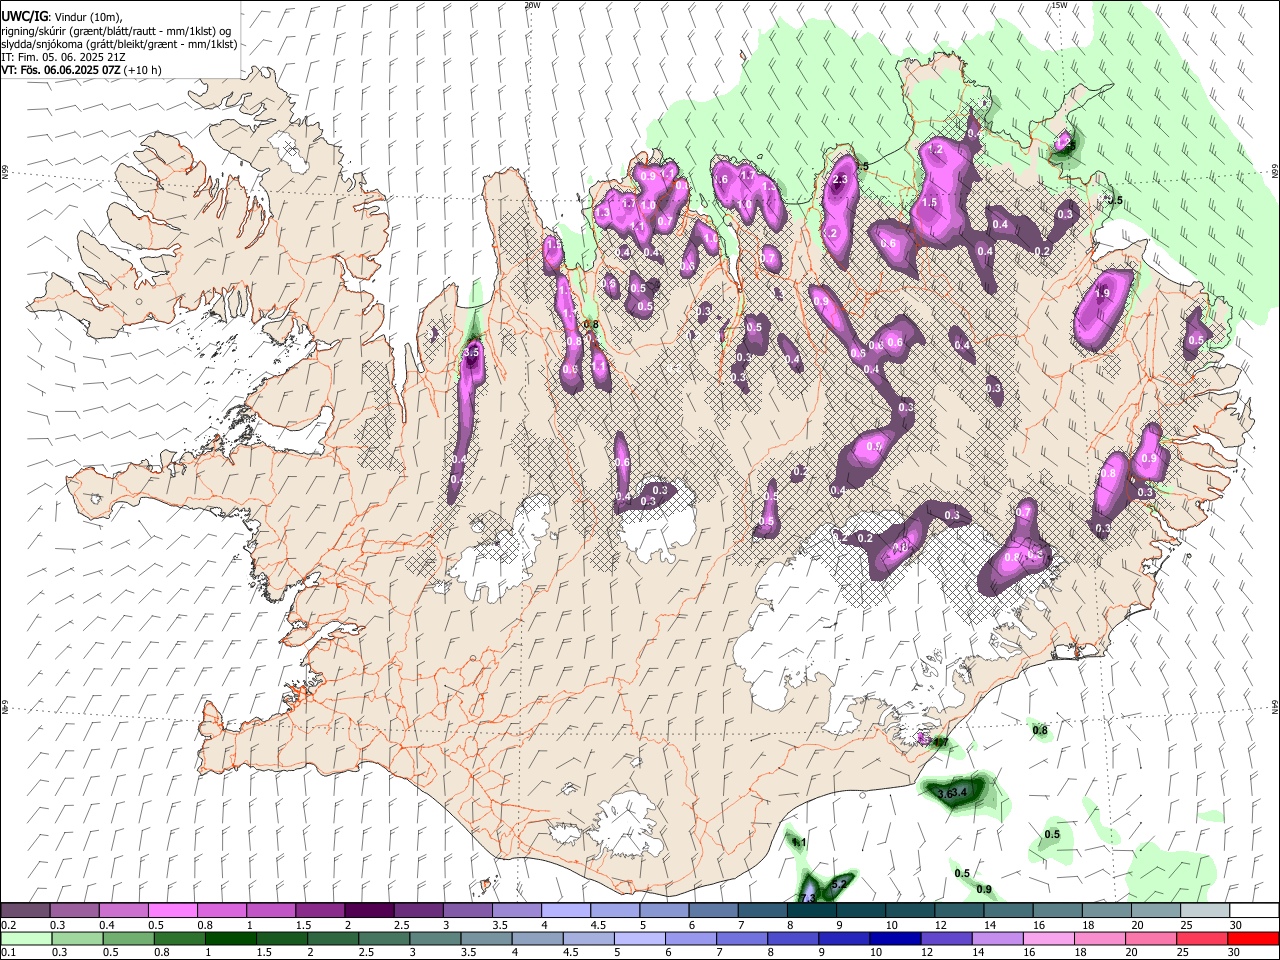Click the red swatch ending the lower legend row

1254,938
